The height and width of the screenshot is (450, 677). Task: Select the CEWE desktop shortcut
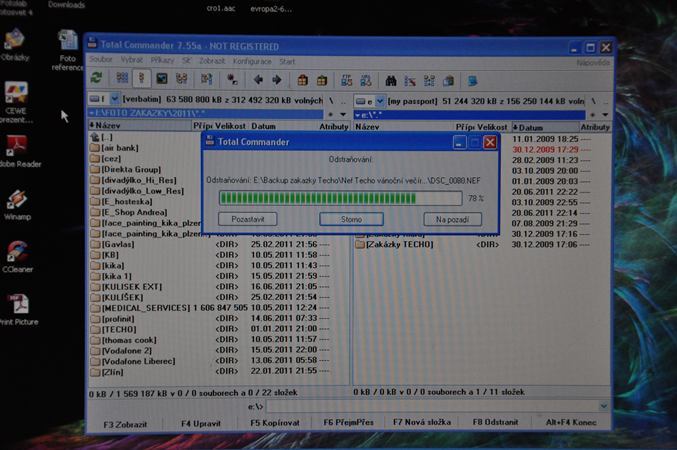coord(16,102)
